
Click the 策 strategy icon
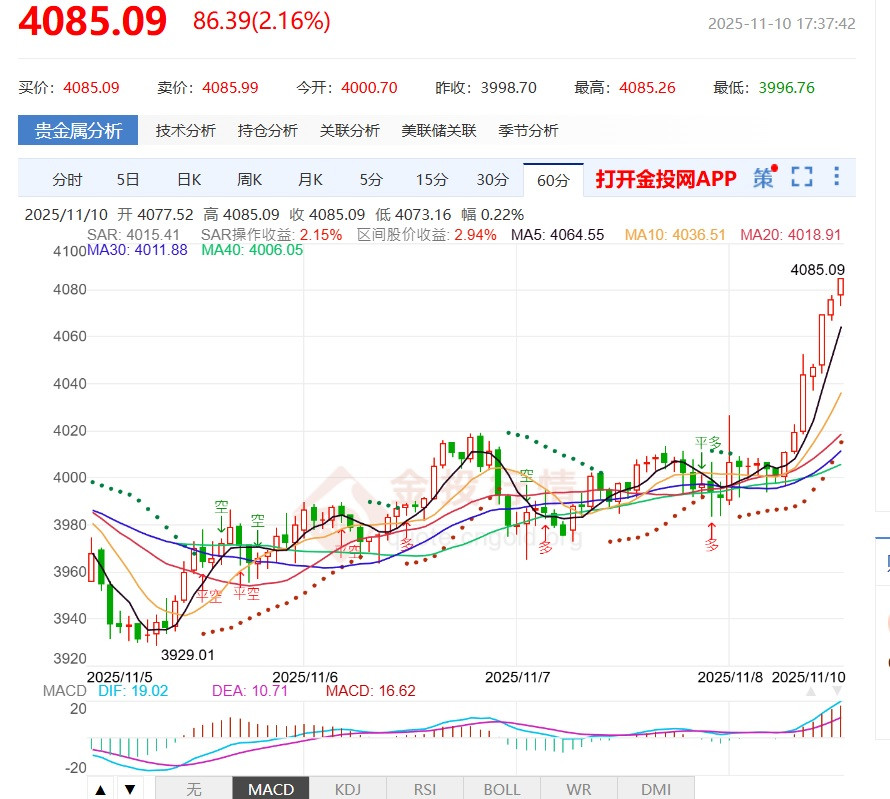[764, 179]
